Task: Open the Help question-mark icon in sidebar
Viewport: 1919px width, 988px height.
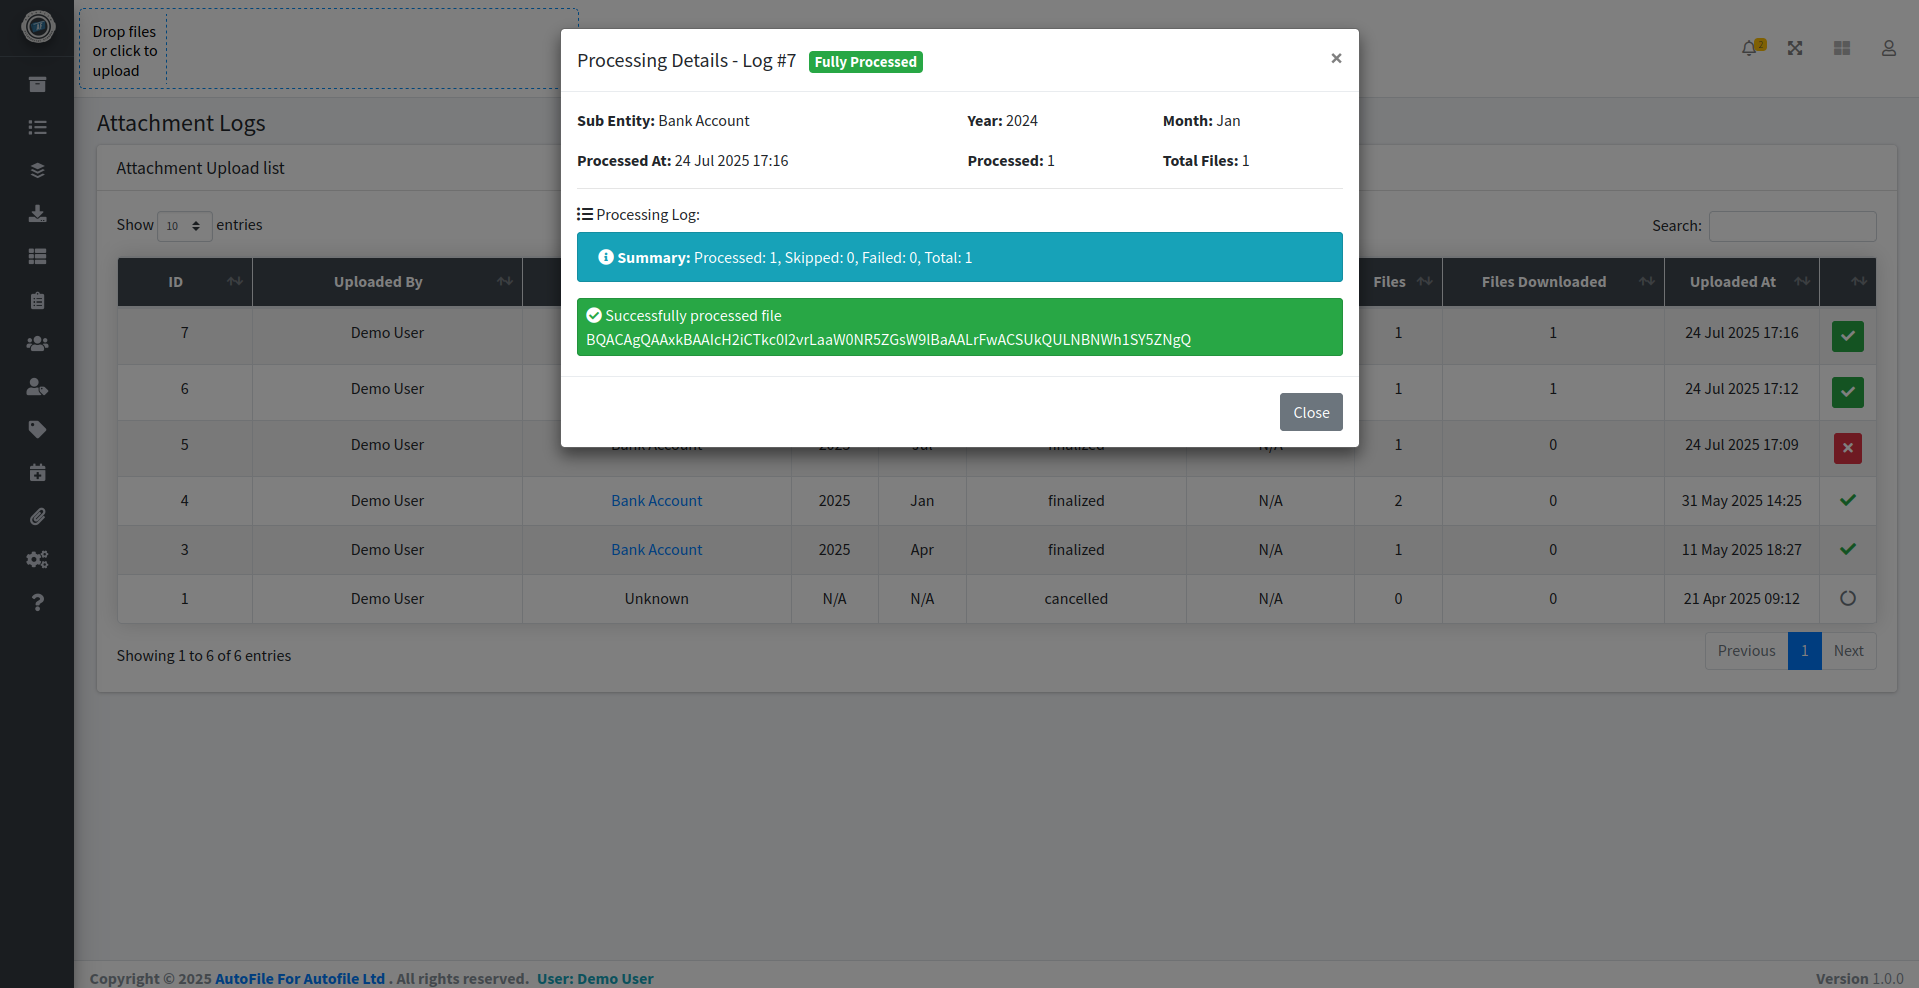Action: [37, 602]
